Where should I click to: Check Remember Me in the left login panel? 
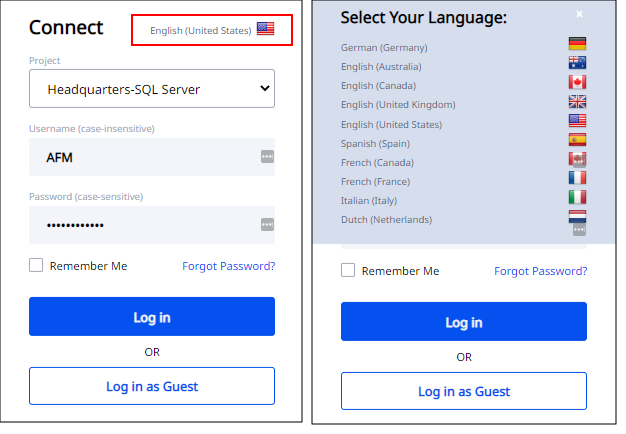36,265
